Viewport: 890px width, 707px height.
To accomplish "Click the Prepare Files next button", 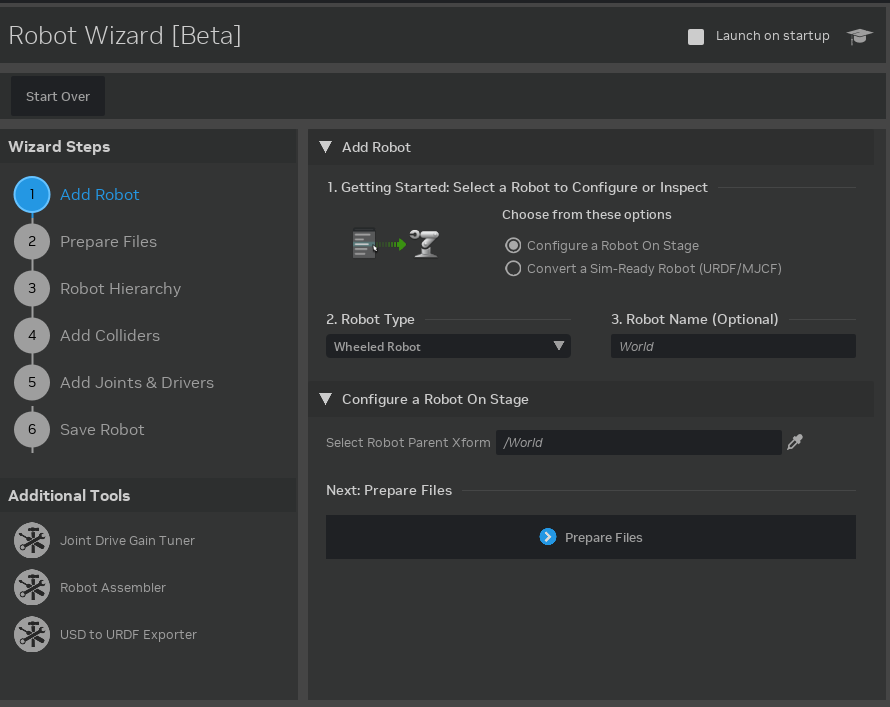I will pos(590,537).
